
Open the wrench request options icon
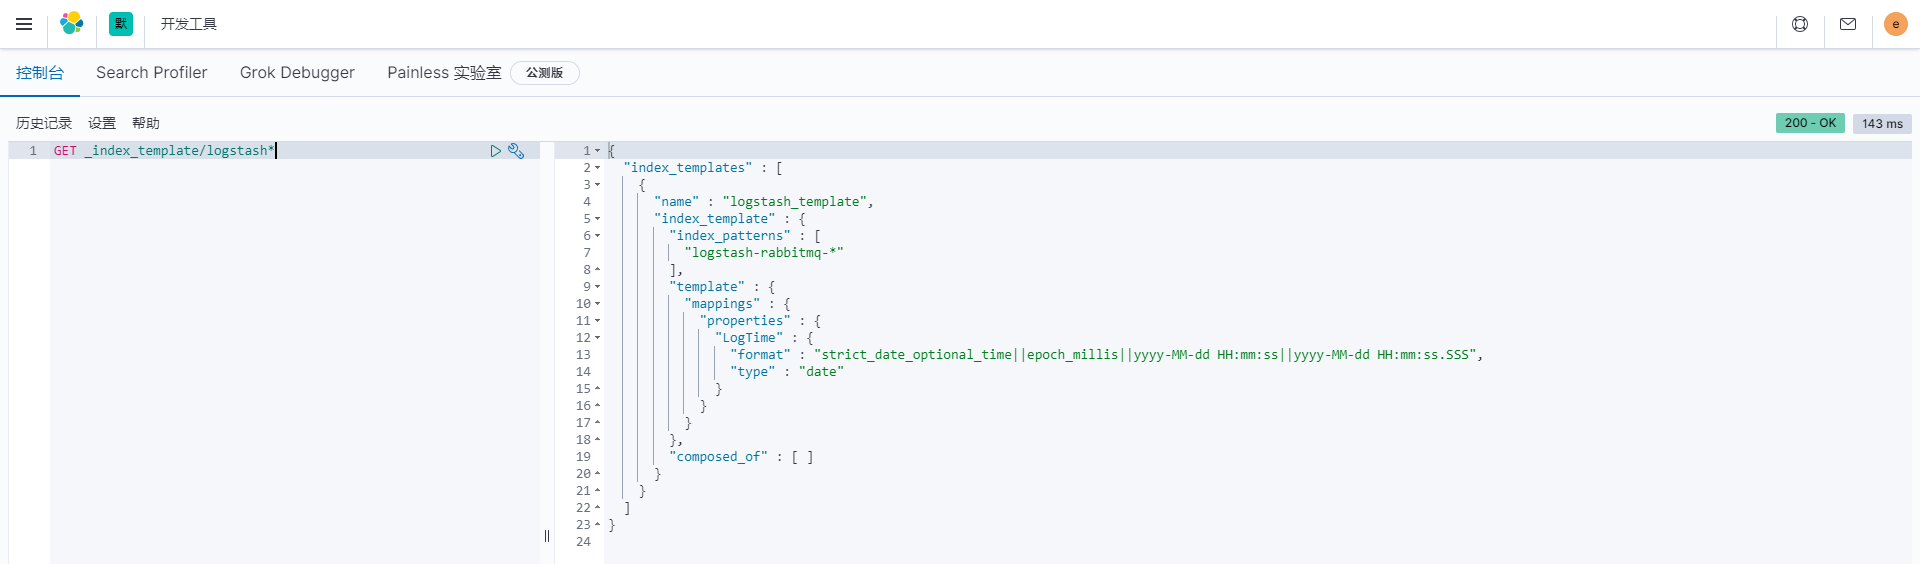[516, 151]
